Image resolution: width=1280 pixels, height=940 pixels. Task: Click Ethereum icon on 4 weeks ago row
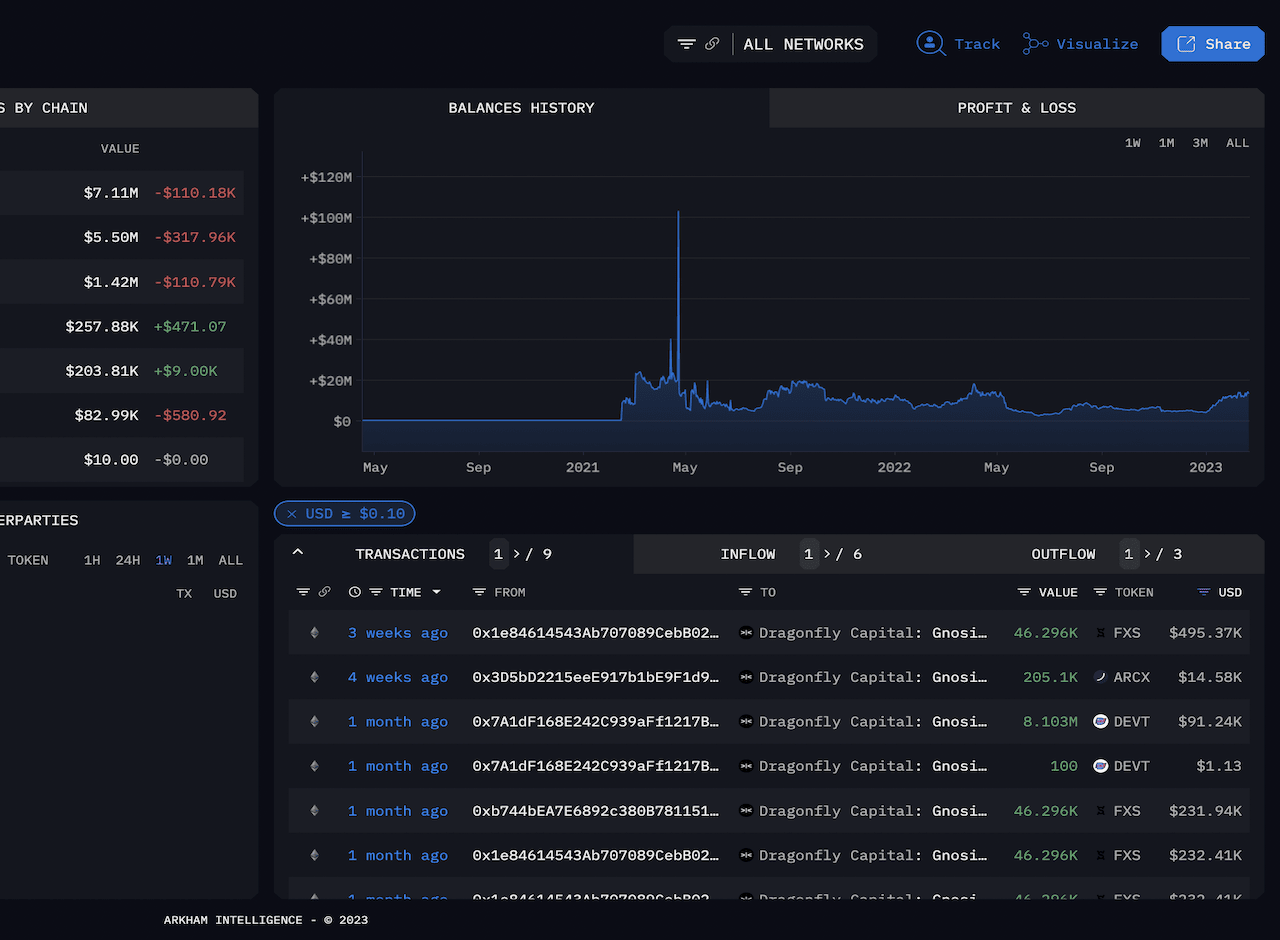pyautogui.click(x=314, y=677)
